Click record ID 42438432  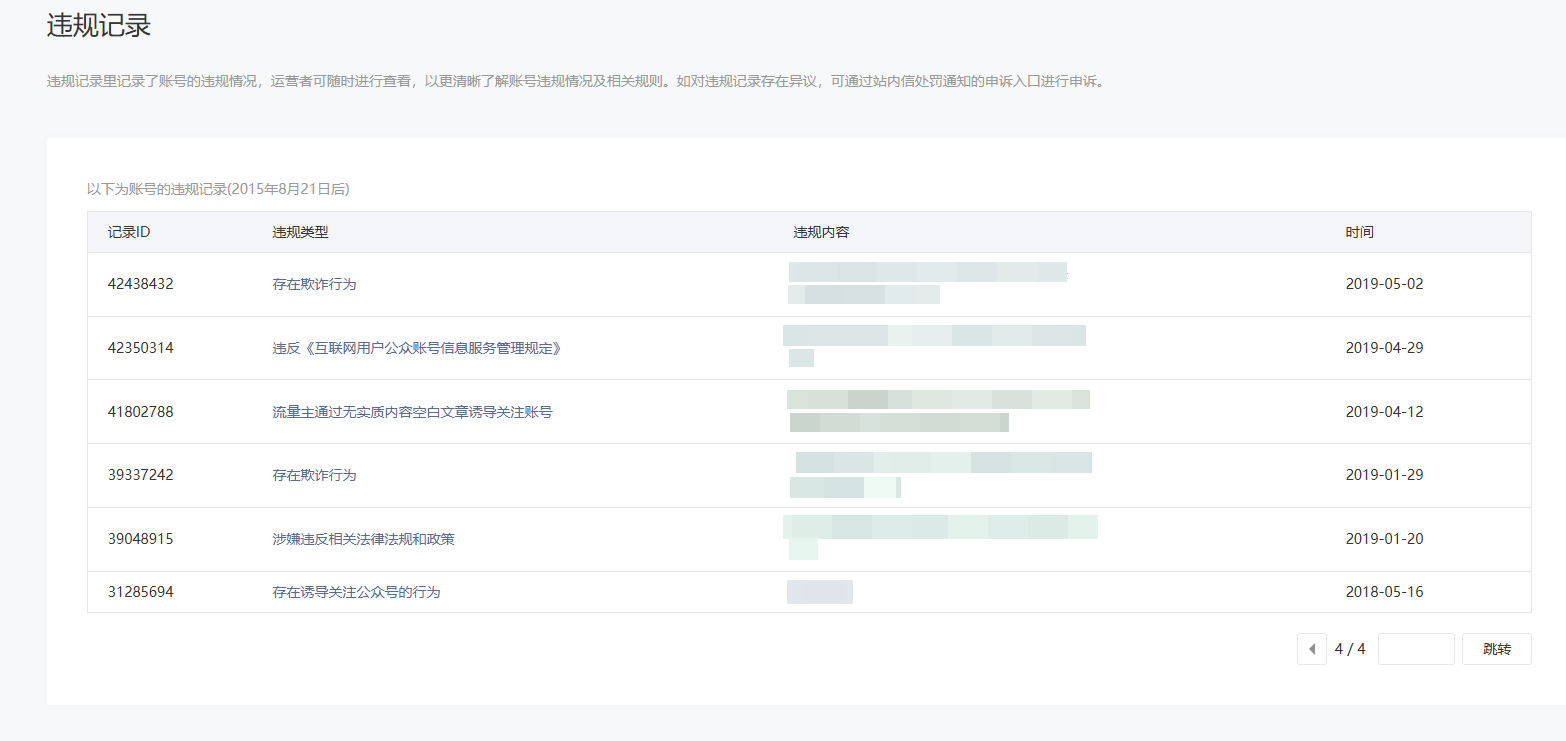pos(140,284)
